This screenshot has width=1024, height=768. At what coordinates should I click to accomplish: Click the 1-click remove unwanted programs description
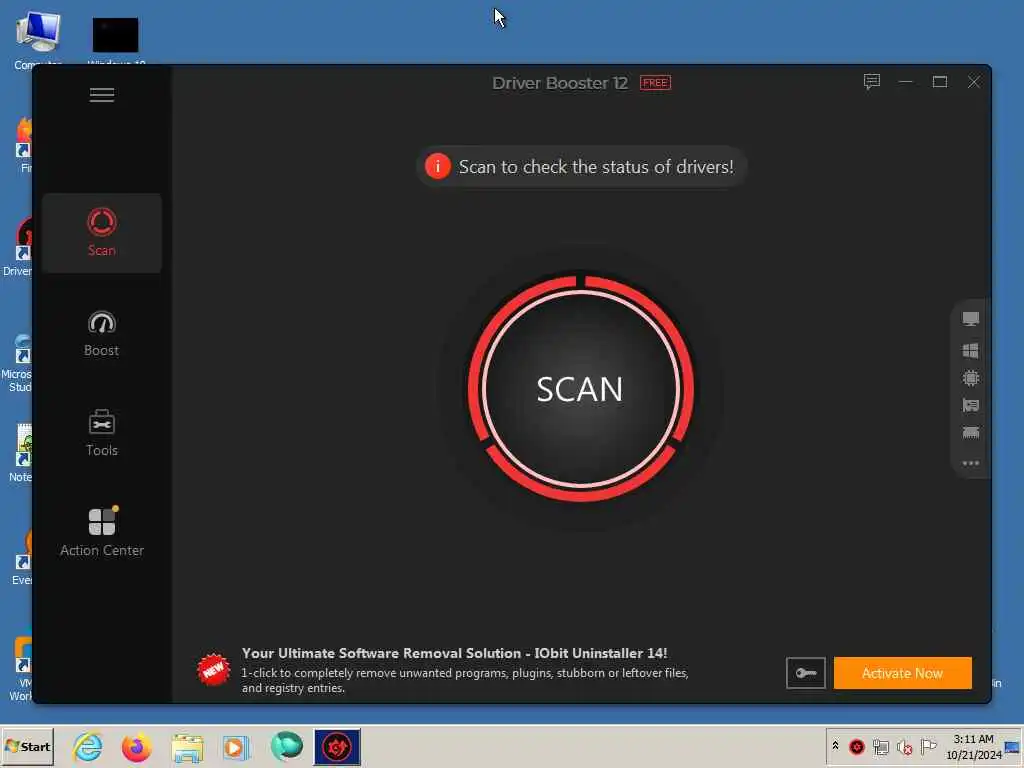(x=465, y=680)
